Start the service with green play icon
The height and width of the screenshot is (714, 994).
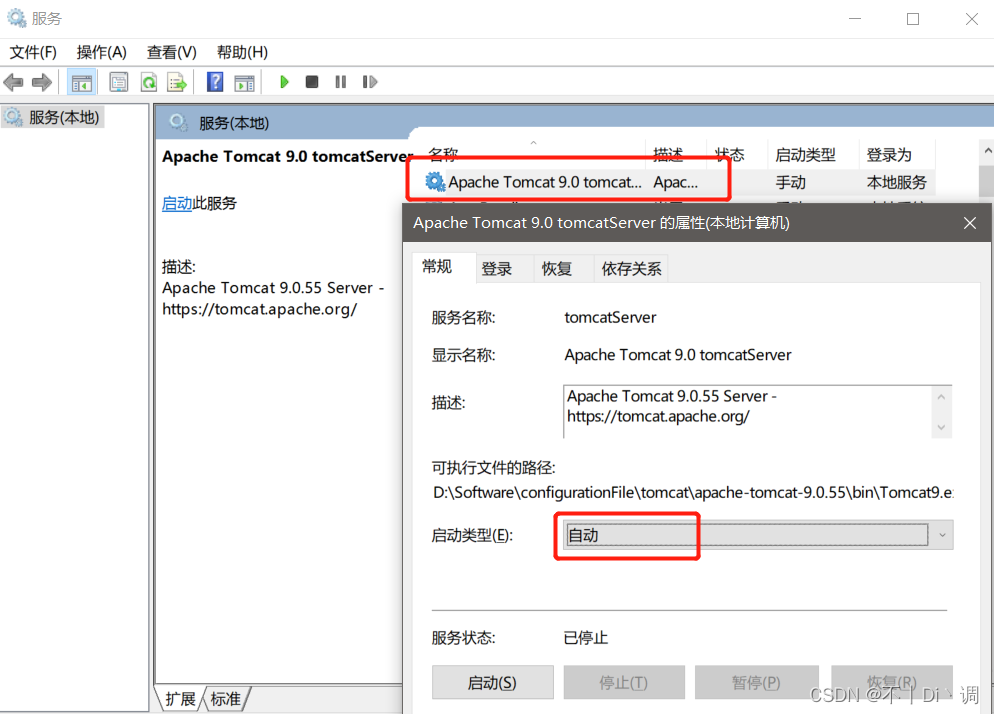coord(284,82)
